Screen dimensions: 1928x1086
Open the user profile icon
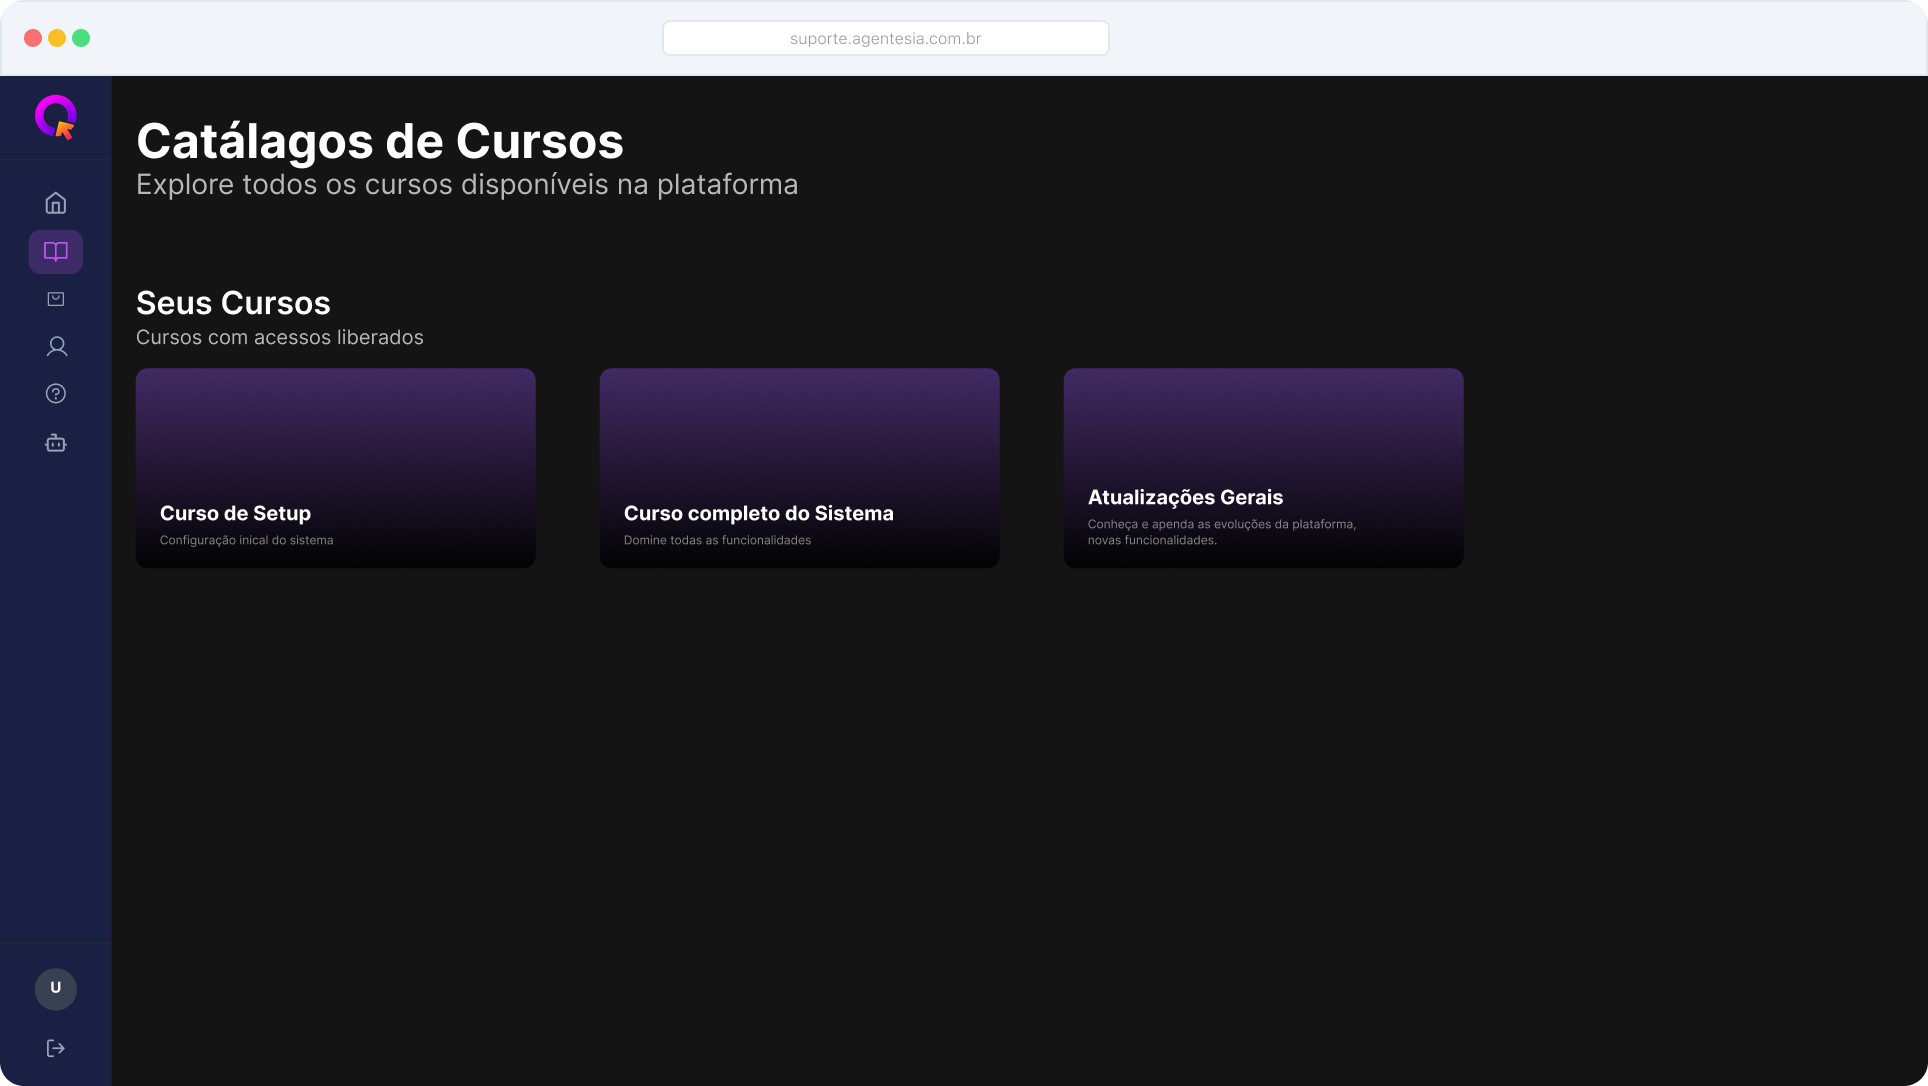click(56, 347)
